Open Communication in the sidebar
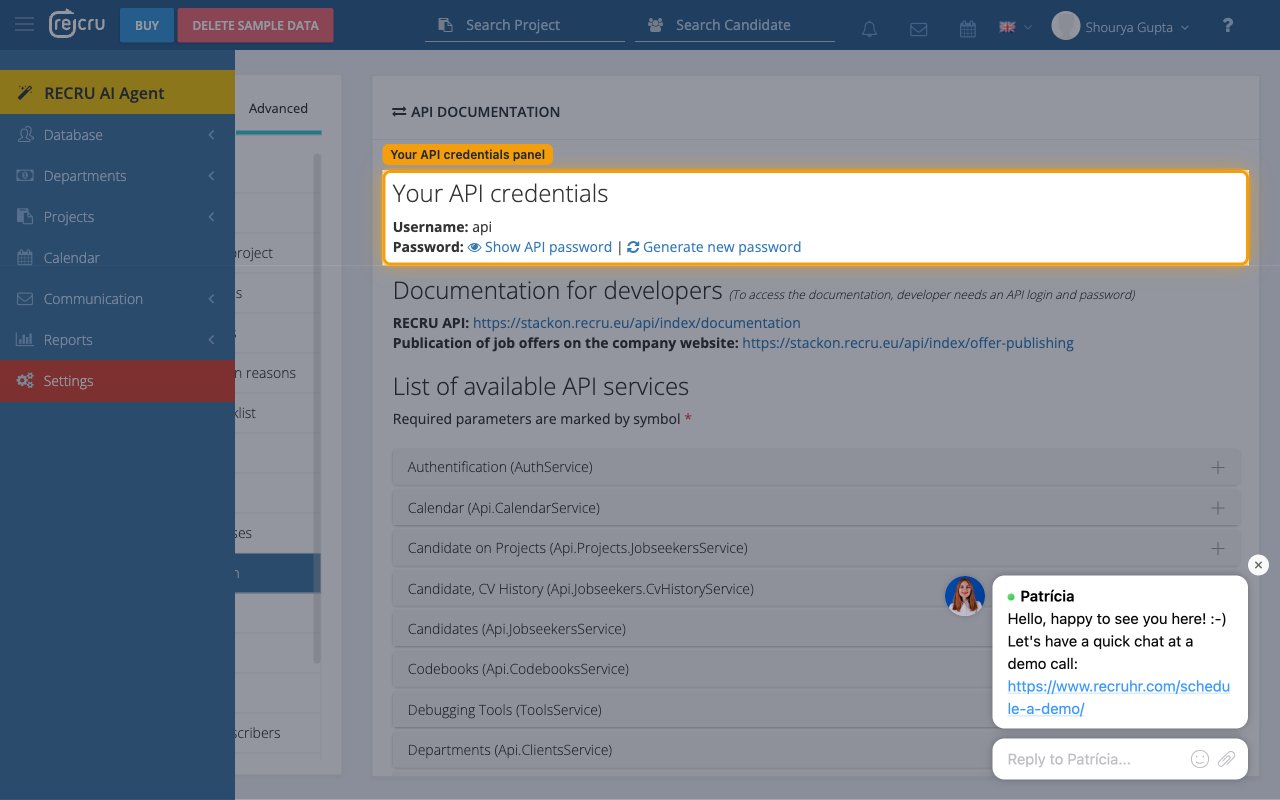This screenshot has width=1280, height=800. coord(117,299)
